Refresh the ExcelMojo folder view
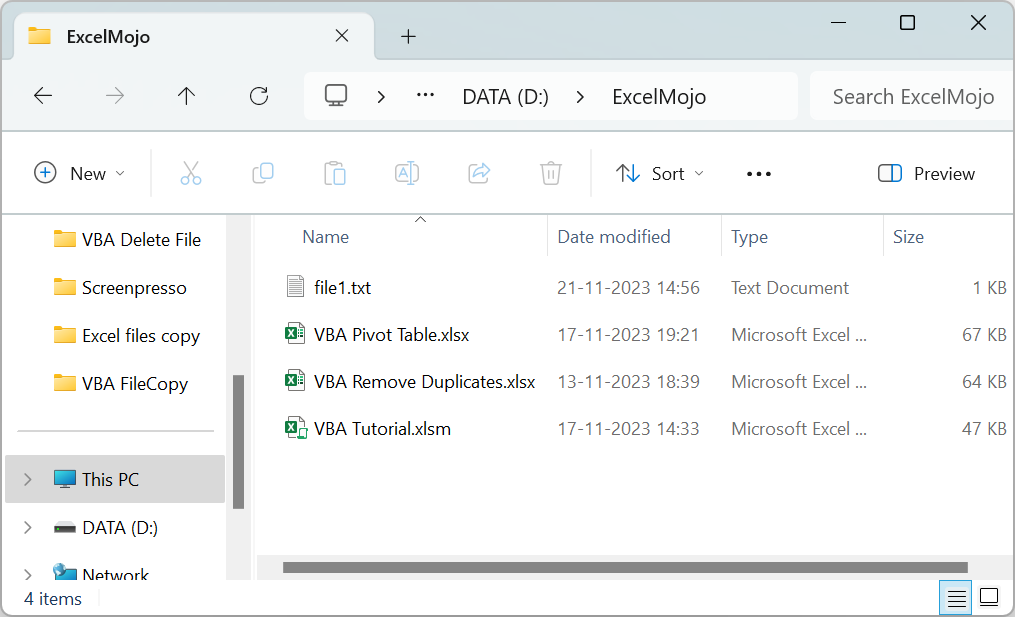Screen dimensions: 1015x617 coord(259,96)
